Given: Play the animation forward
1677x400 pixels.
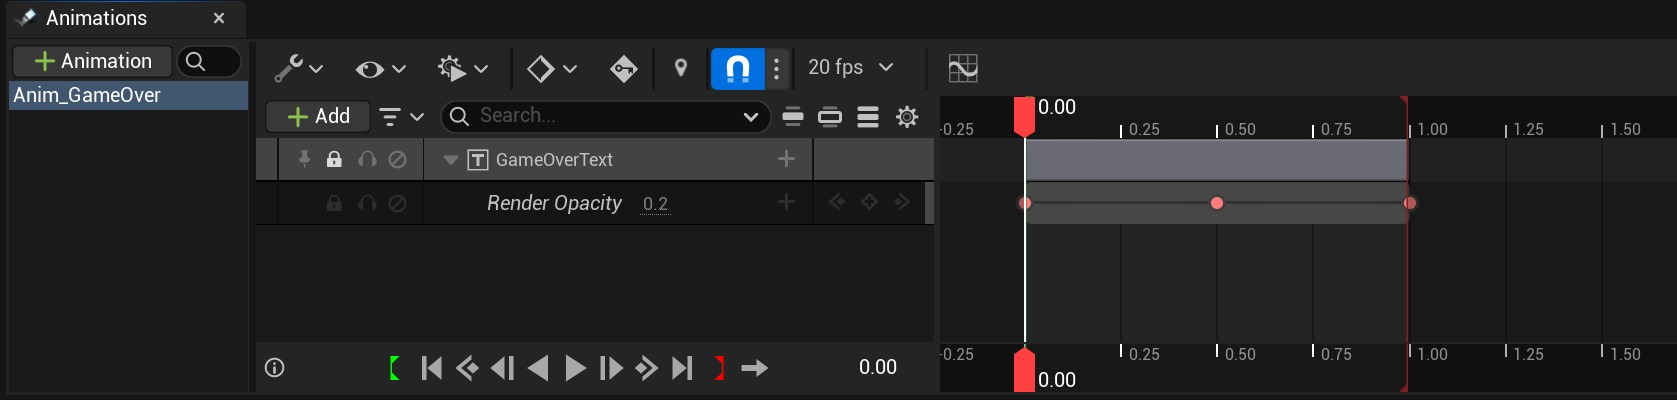Looking at the screenshot, I should [575, 368].
